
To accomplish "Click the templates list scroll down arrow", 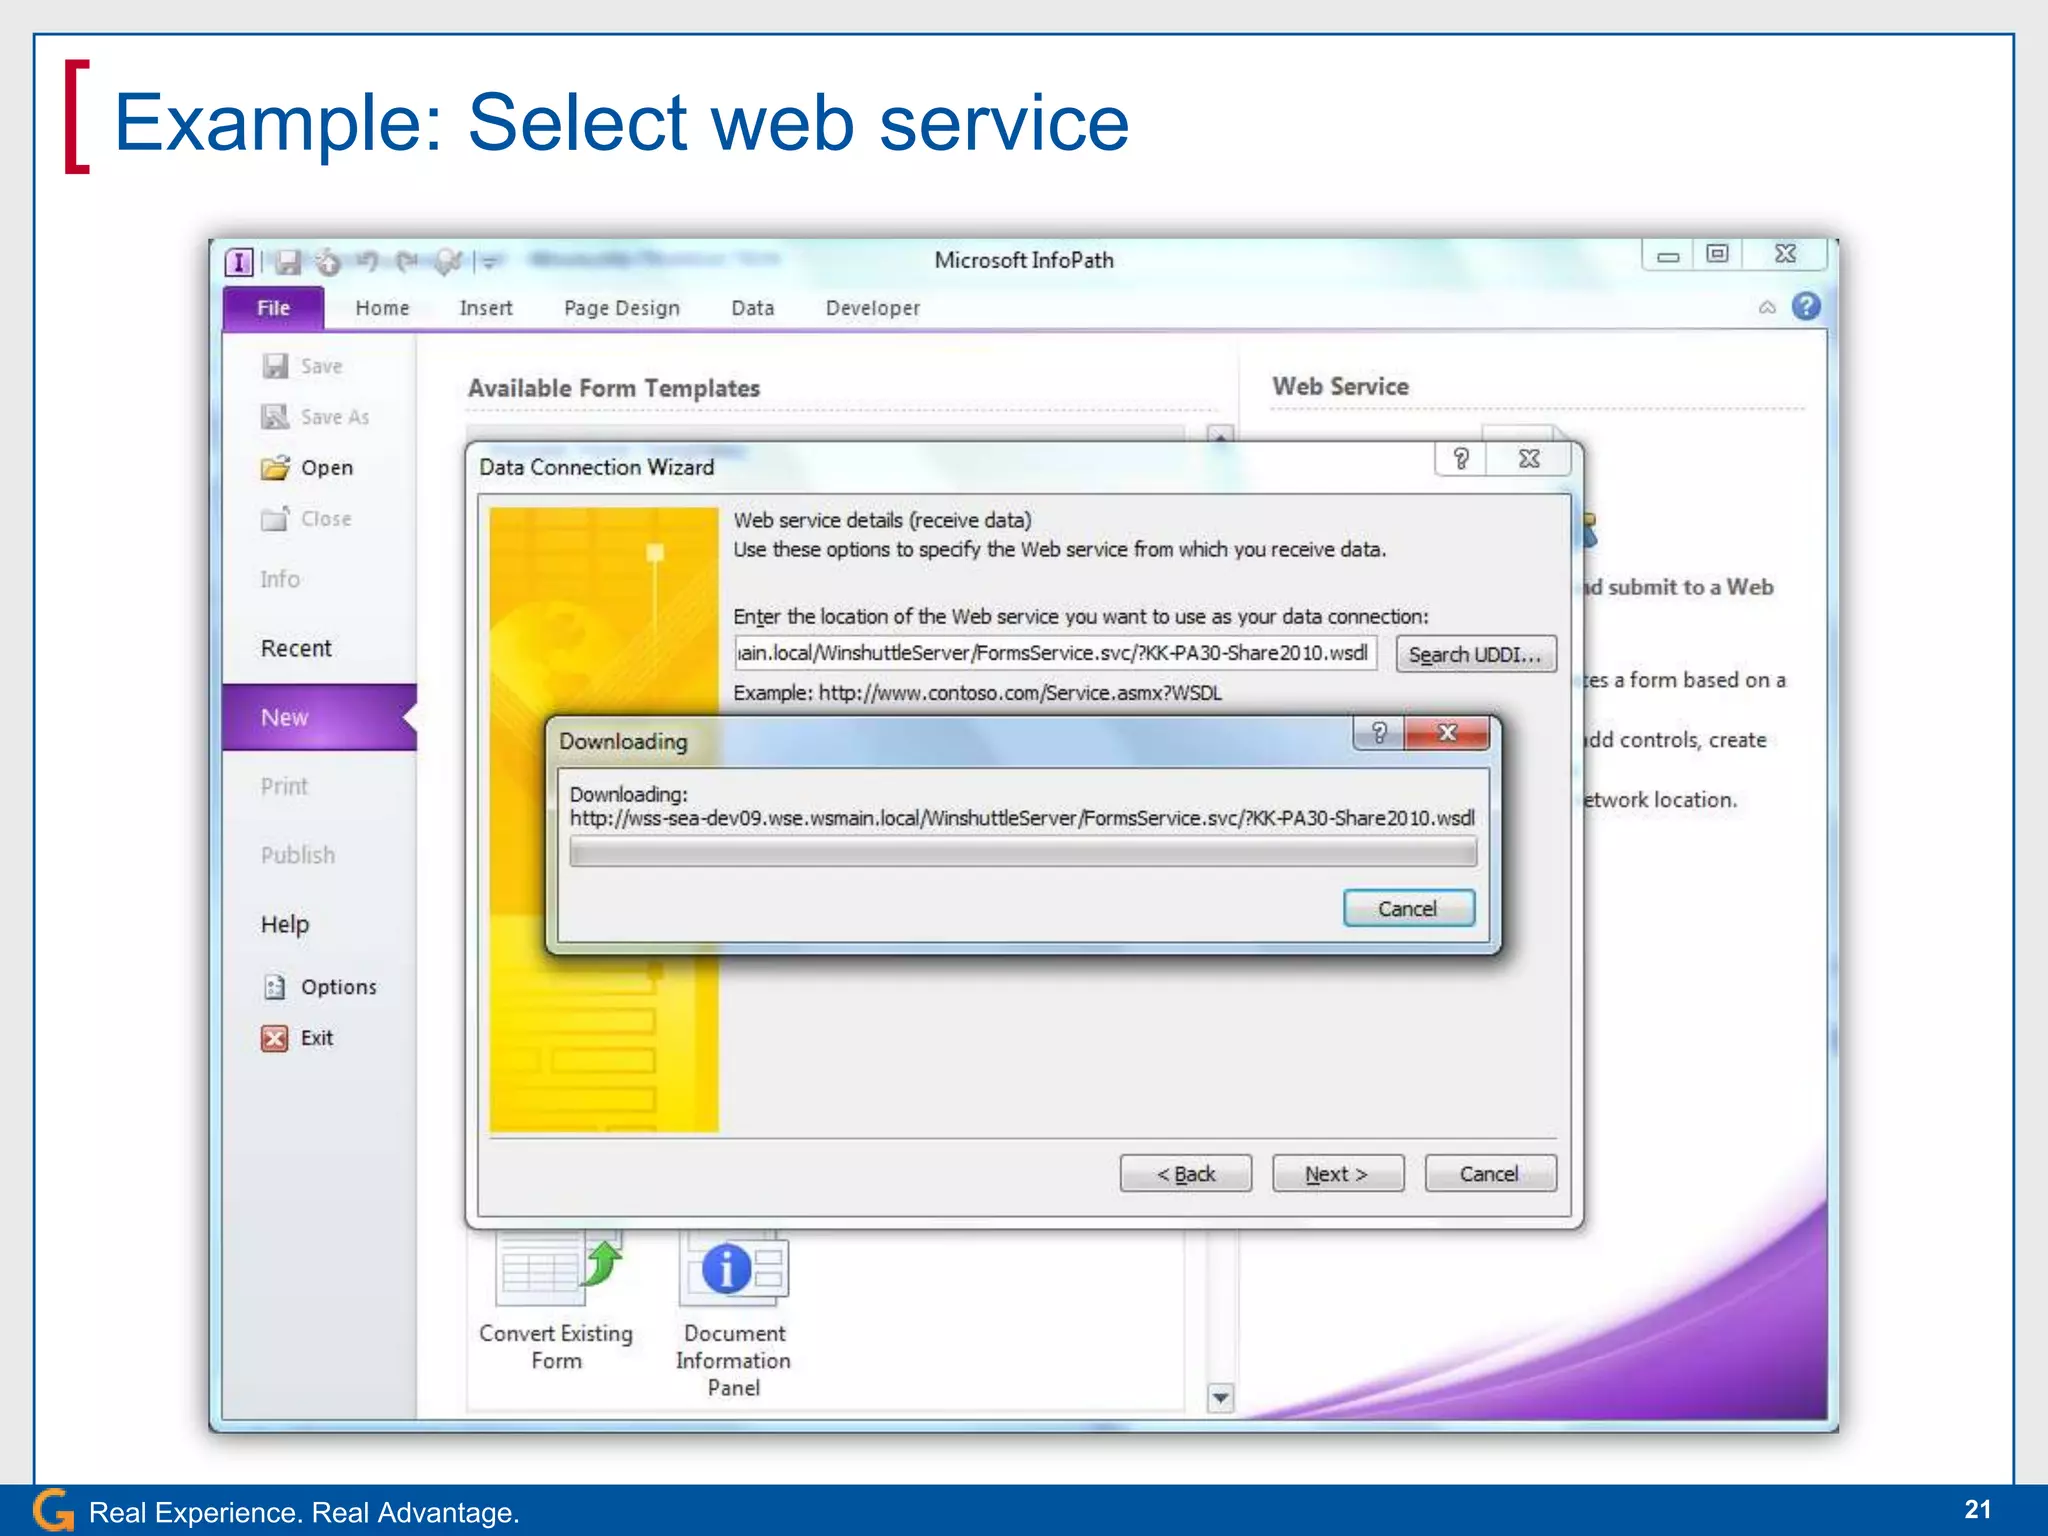I will point(1220,1396).
